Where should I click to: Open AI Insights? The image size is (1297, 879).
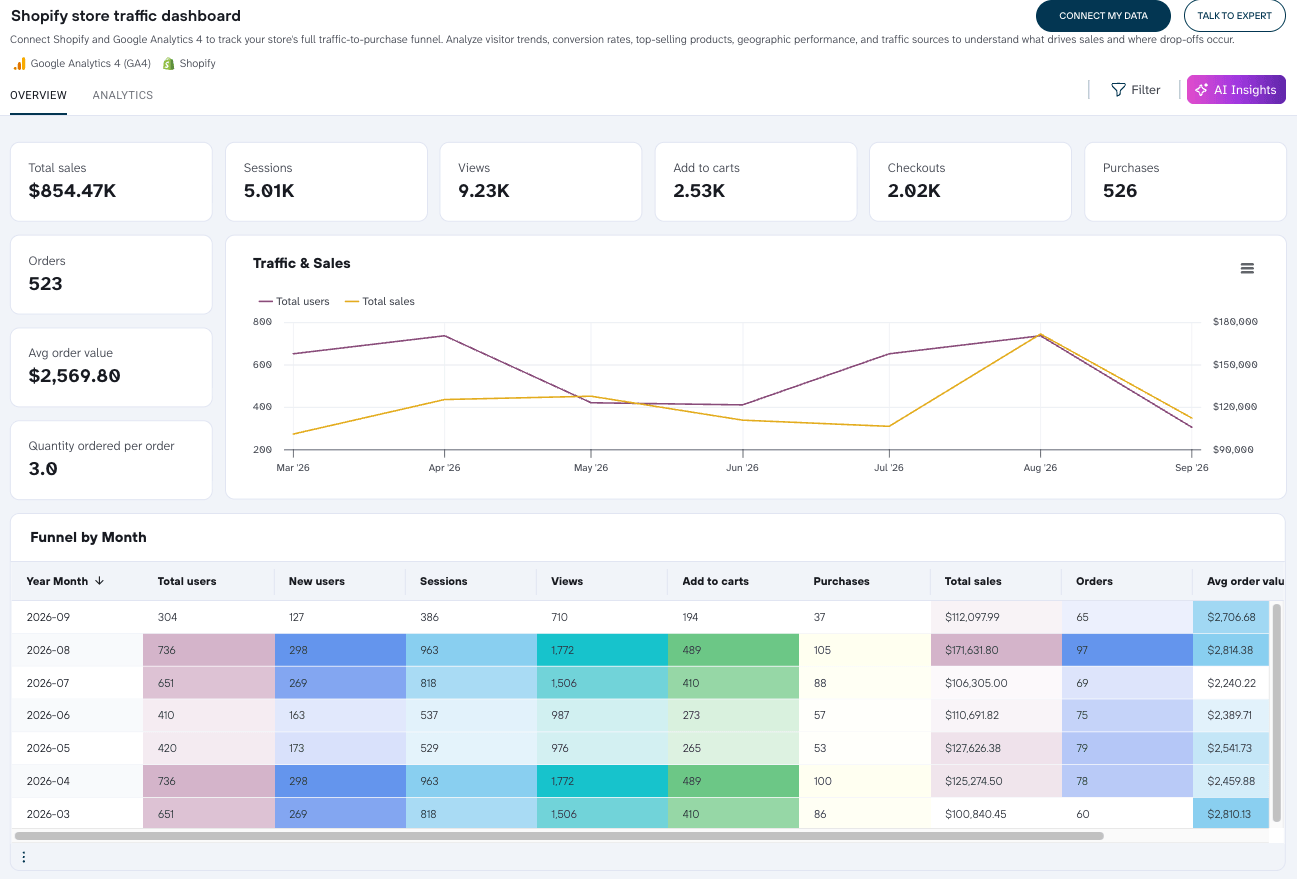[1236, 90]
